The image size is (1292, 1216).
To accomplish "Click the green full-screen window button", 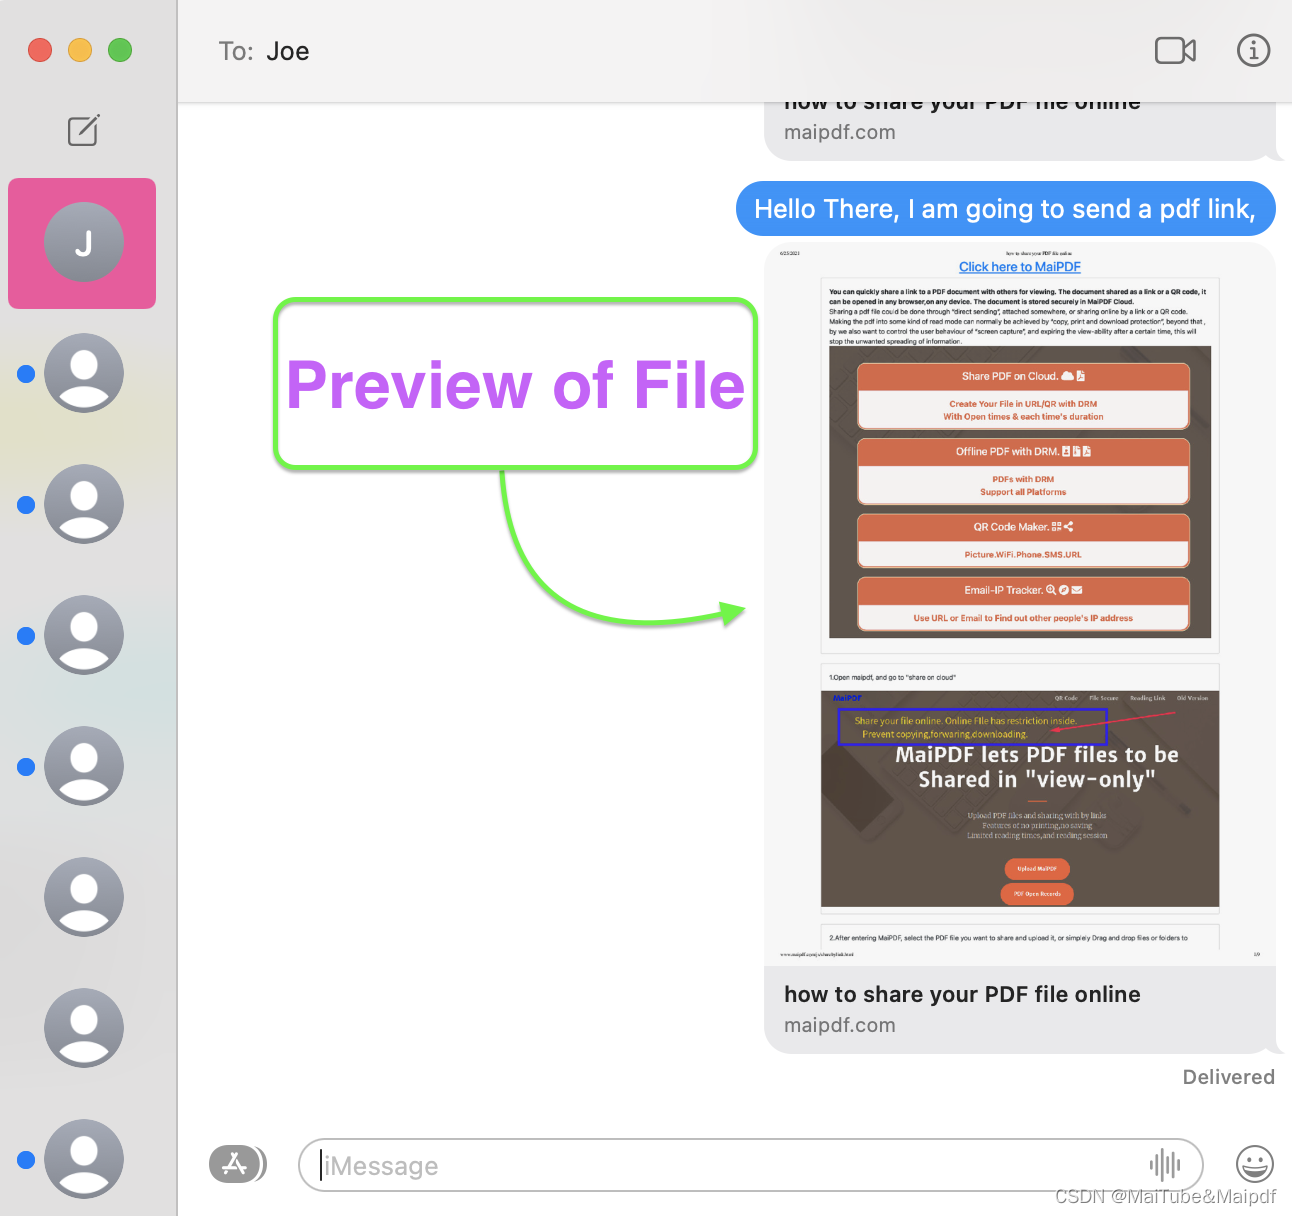I will [x=120, y=50].
